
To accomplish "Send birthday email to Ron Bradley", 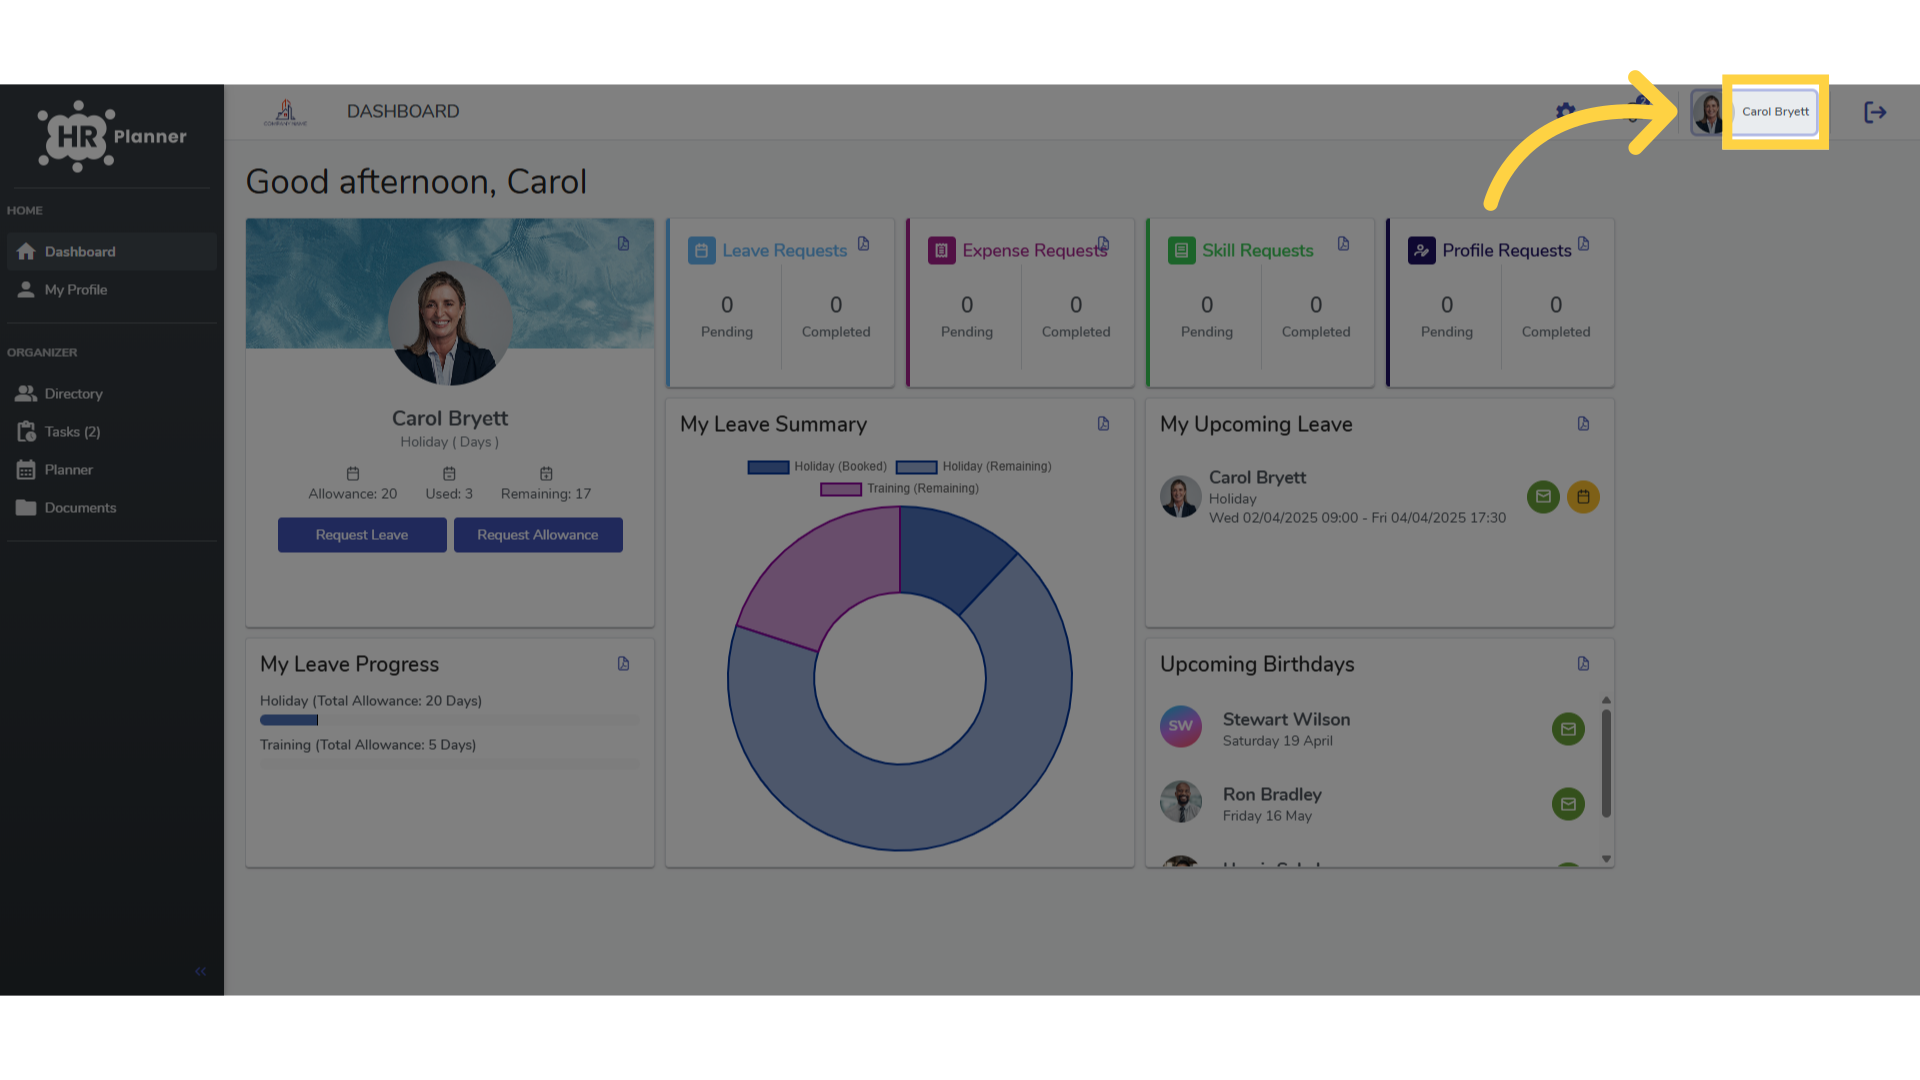I will click(1568, 804).
